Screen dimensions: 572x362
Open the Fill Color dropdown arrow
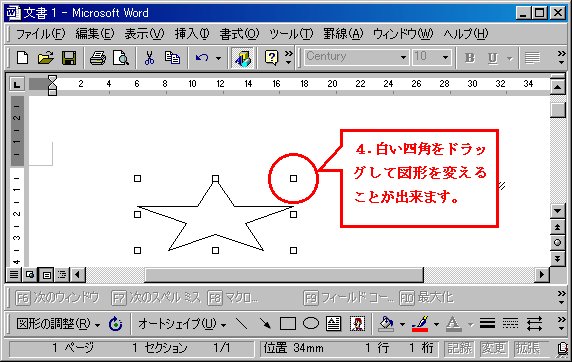402,324
